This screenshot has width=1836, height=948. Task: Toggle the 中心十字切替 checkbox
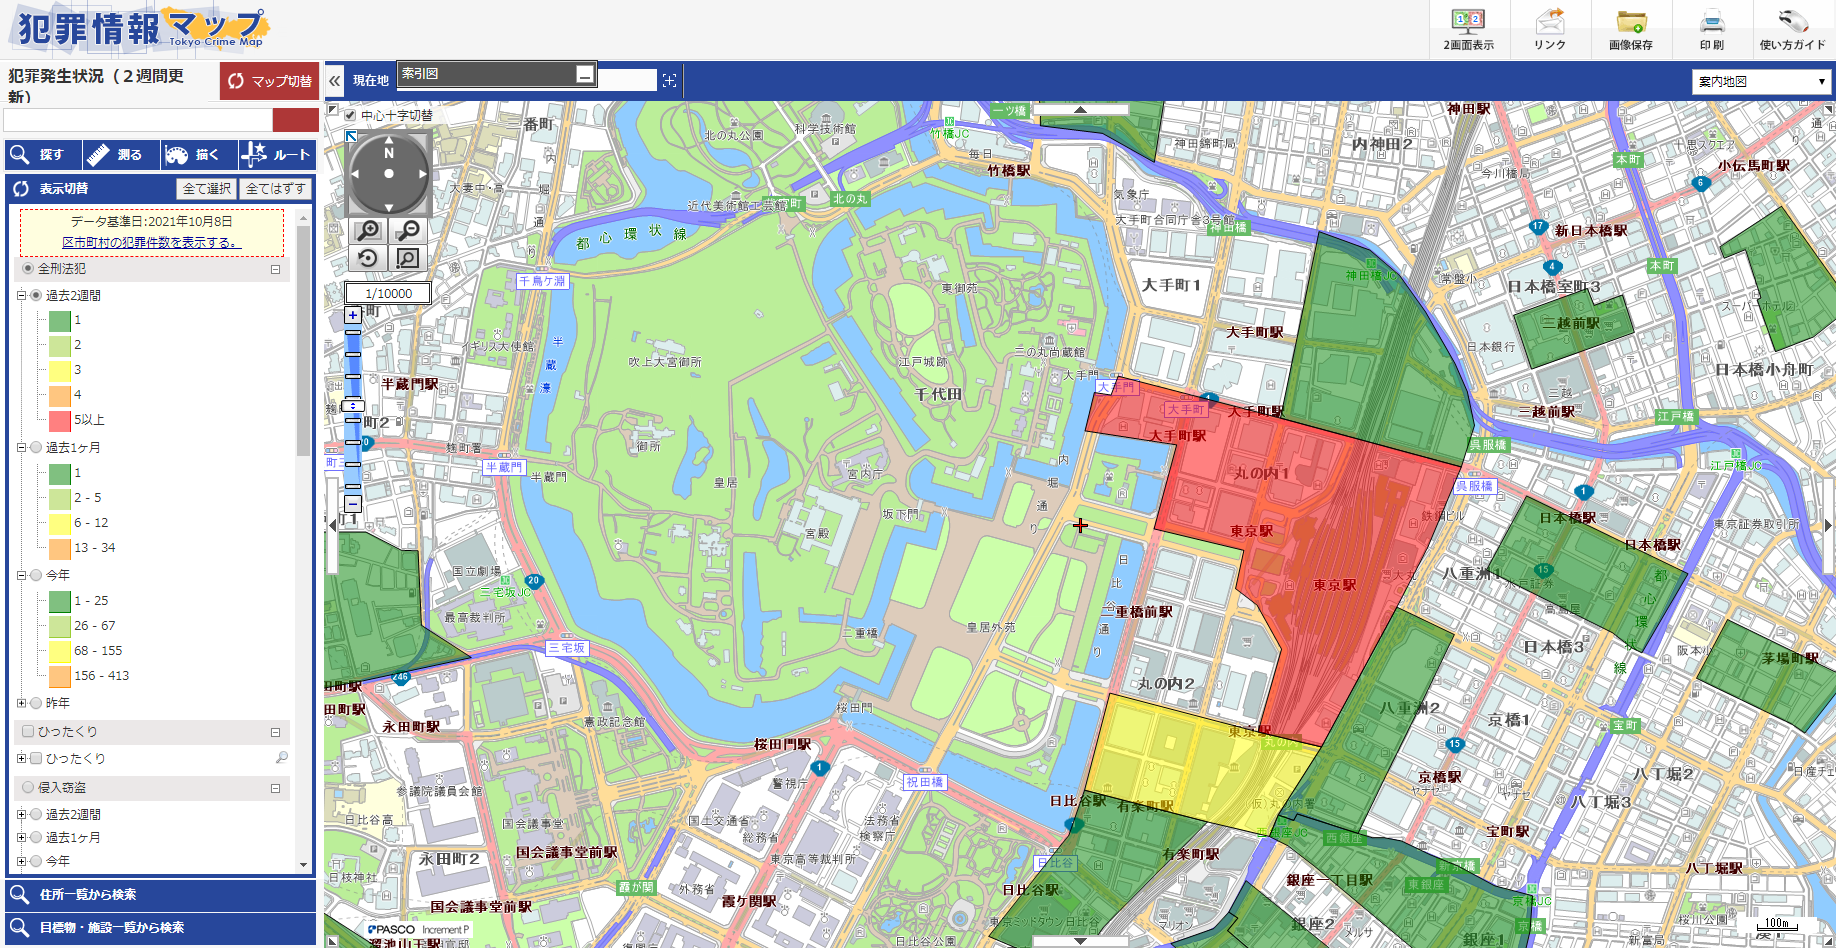(x=350, y=115)
